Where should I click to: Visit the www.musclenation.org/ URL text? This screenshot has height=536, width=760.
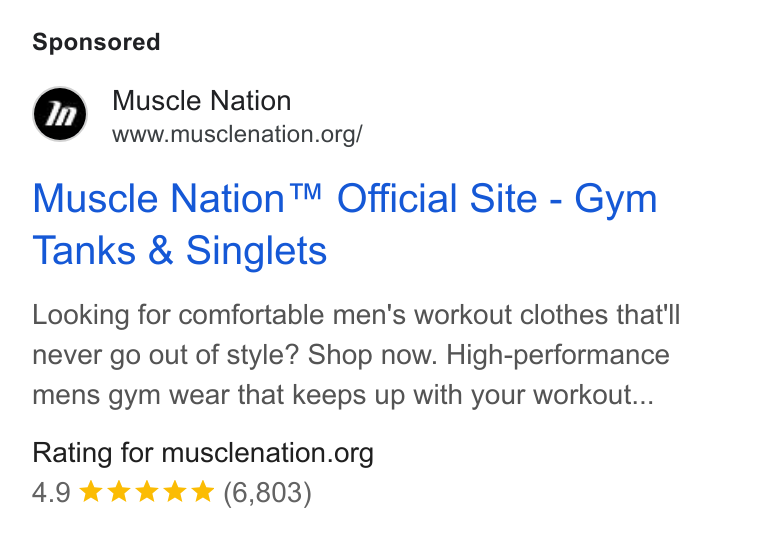pos(237,134)
